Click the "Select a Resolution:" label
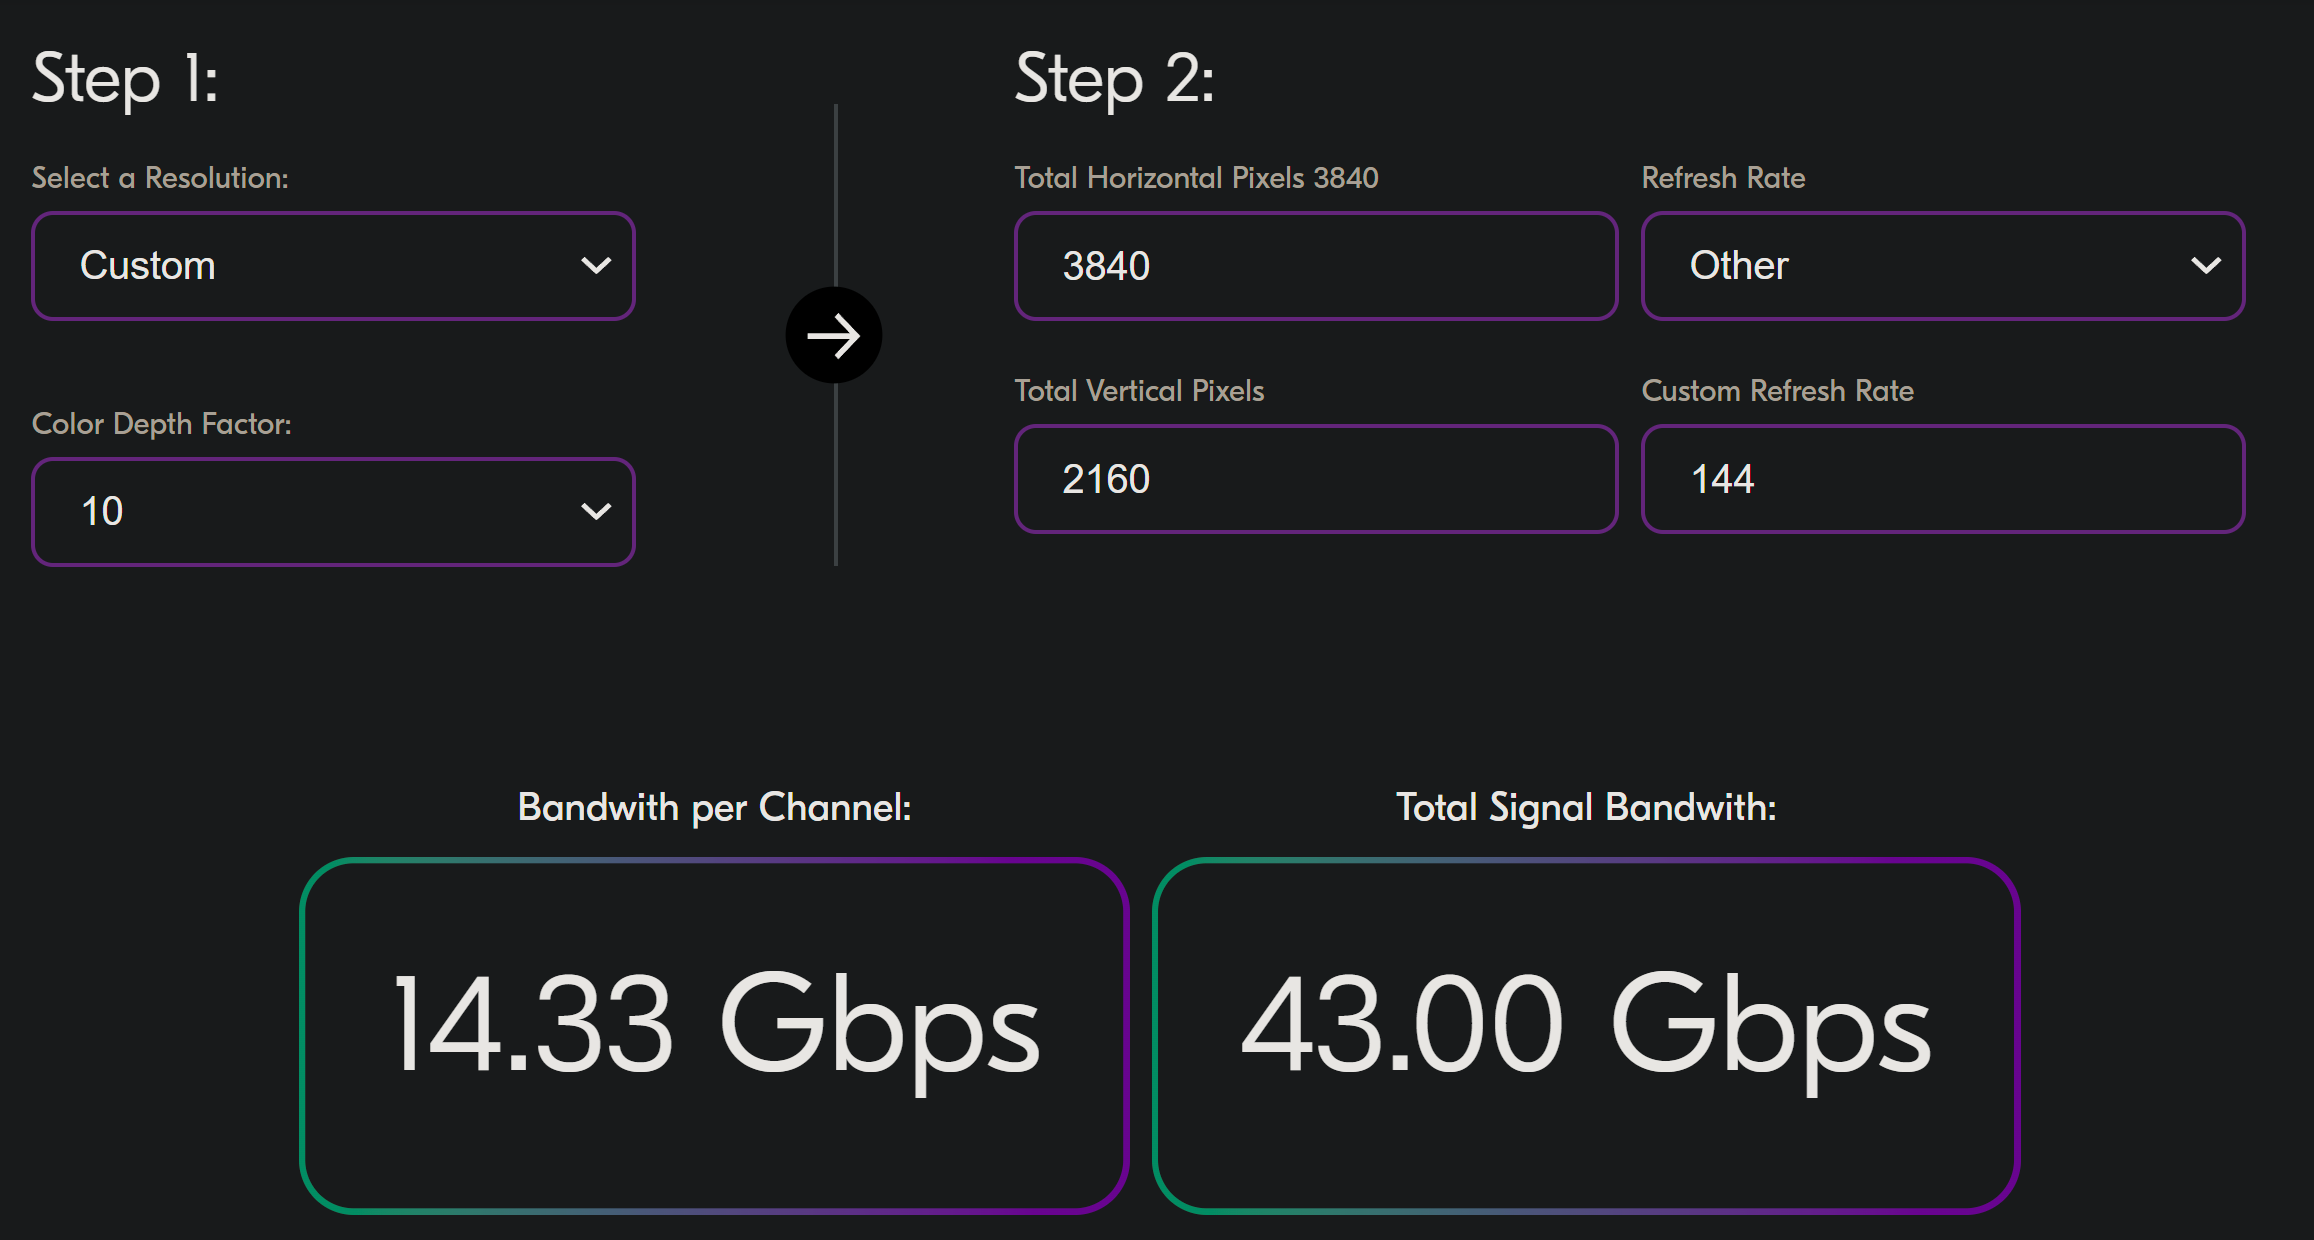This screenshot has width=2314, height=1240. 160,178
